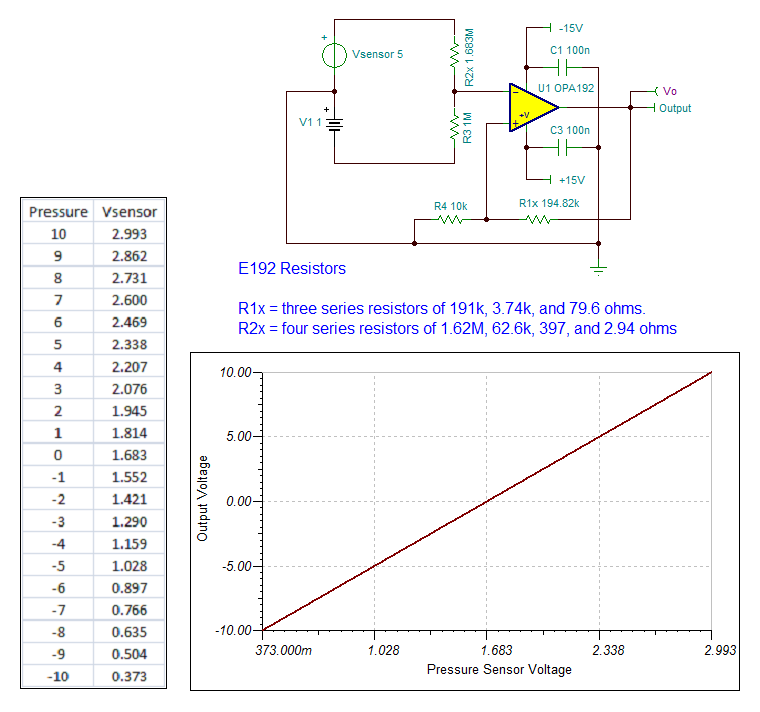Image resolution: width=760 pixels, height=712 pixels.
Task: Click the 5.00 y-axis tick label
Action: coord(238,437)
